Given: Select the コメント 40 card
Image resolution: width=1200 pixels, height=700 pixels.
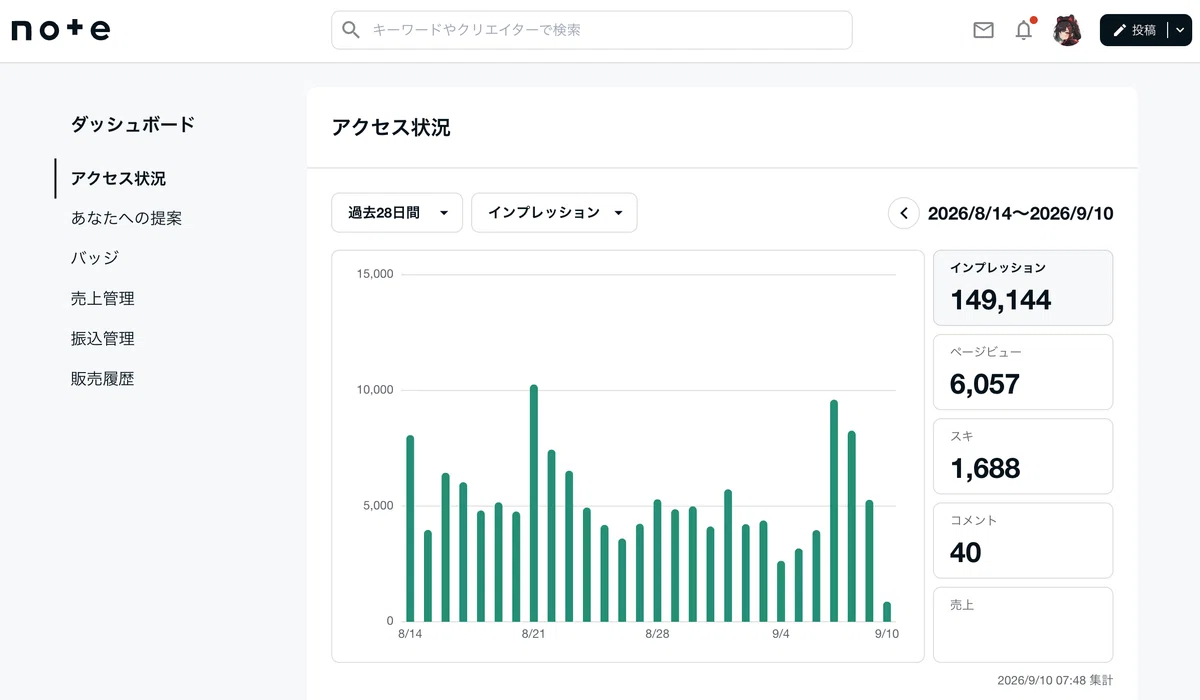Looking at the screenshot, I should coord(1023,540).
